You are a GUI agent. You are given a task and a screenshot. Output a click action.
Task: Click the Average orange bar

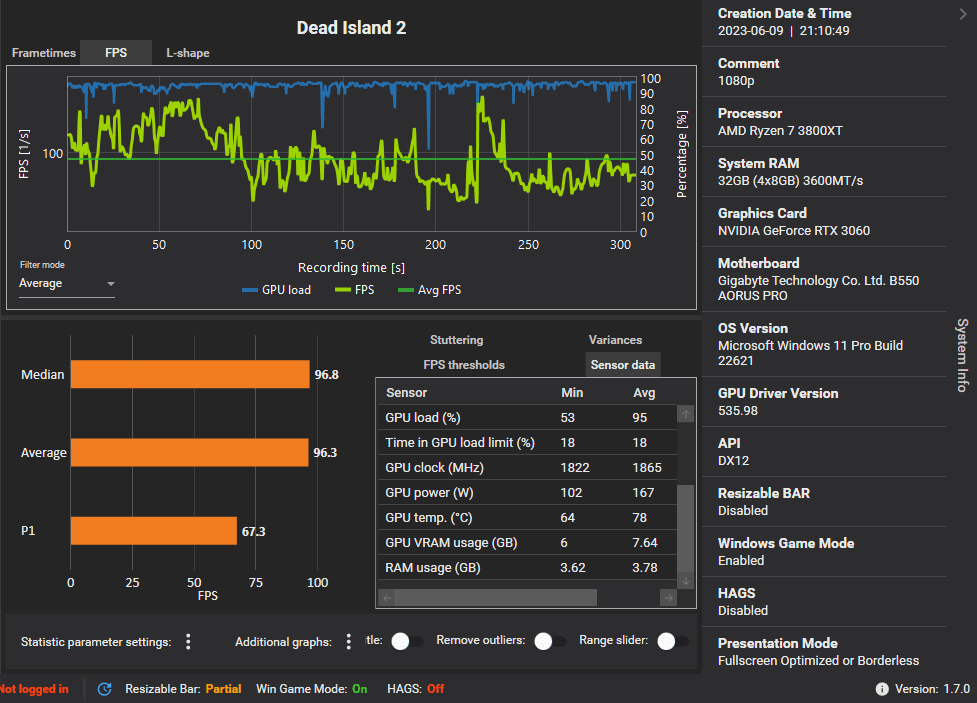189,452
